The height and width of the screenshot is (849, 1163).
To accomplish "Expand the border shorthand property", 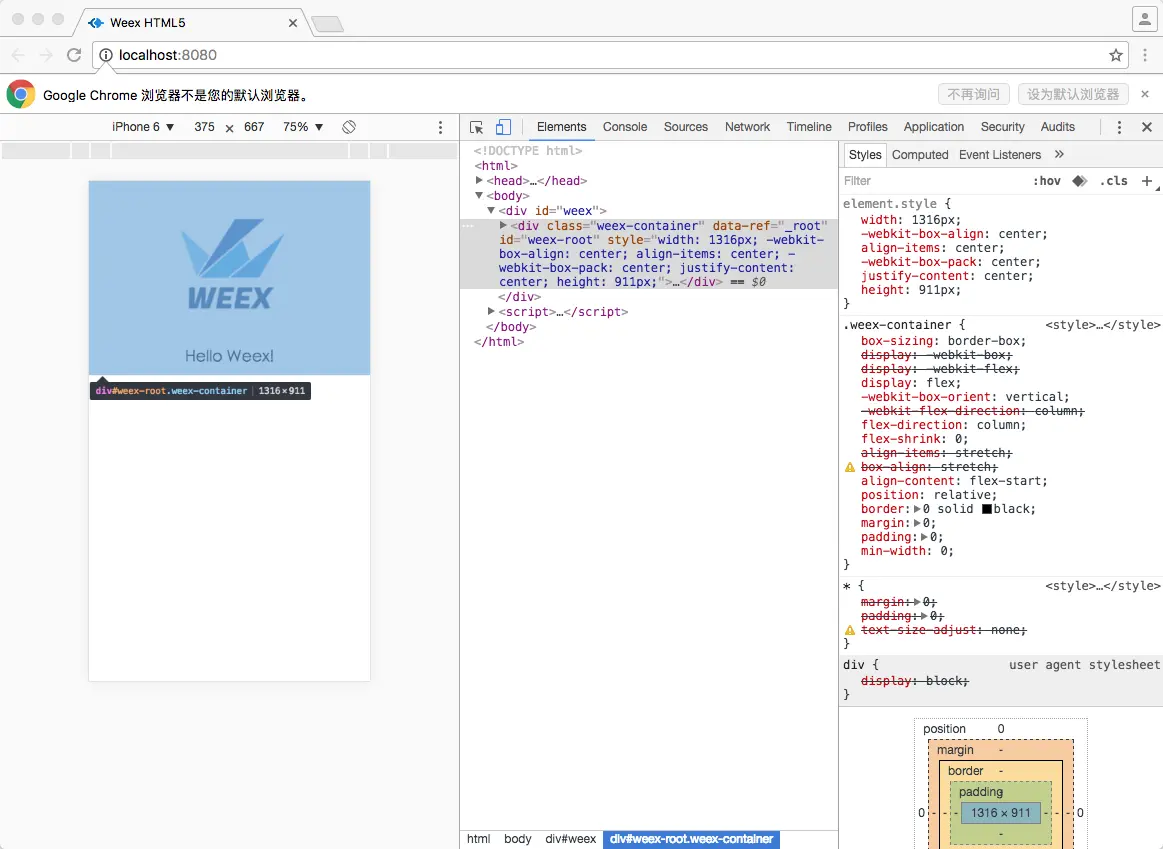I will coord(917,509).
